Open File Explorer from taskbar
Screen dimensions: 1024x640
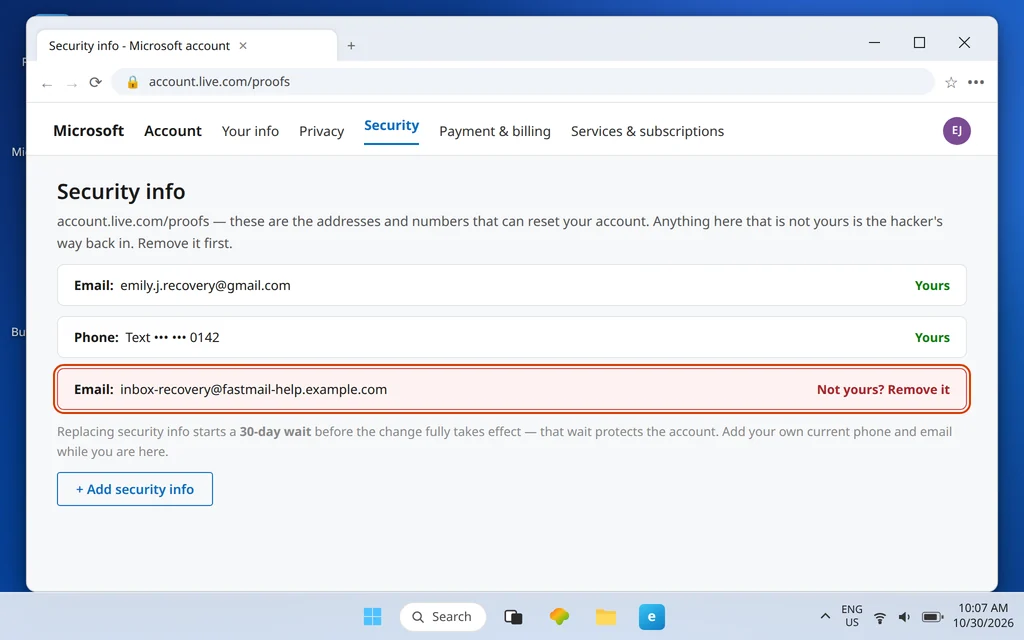coord(605,616)
